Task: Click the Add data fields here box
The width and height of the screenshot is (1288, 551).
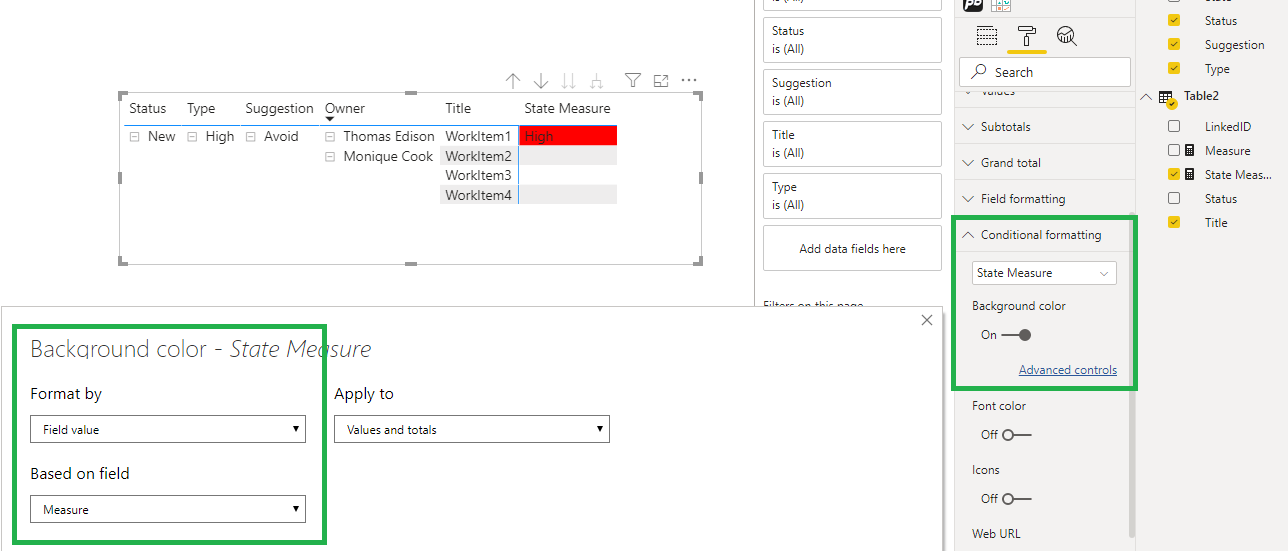Action: pyautogui.click(x=852, y=249)
